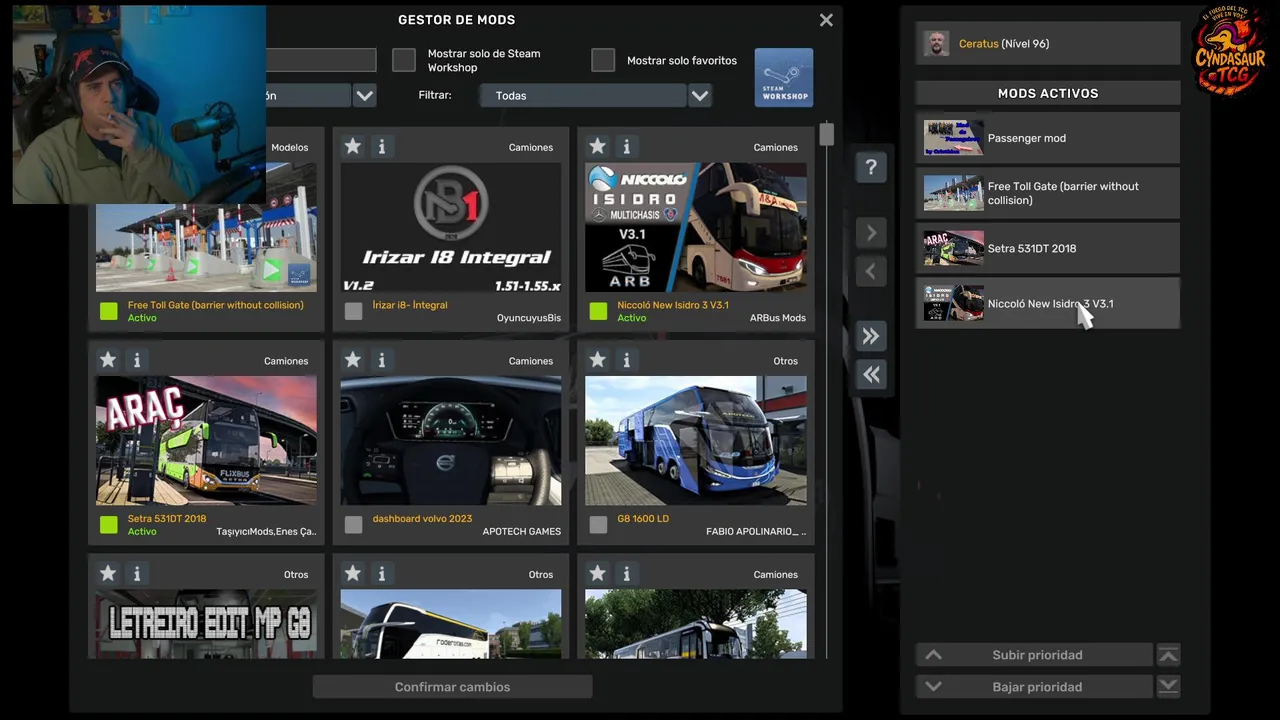
Task: Click info icon on bottom row Camiones mod
Action: click(626, 573)
